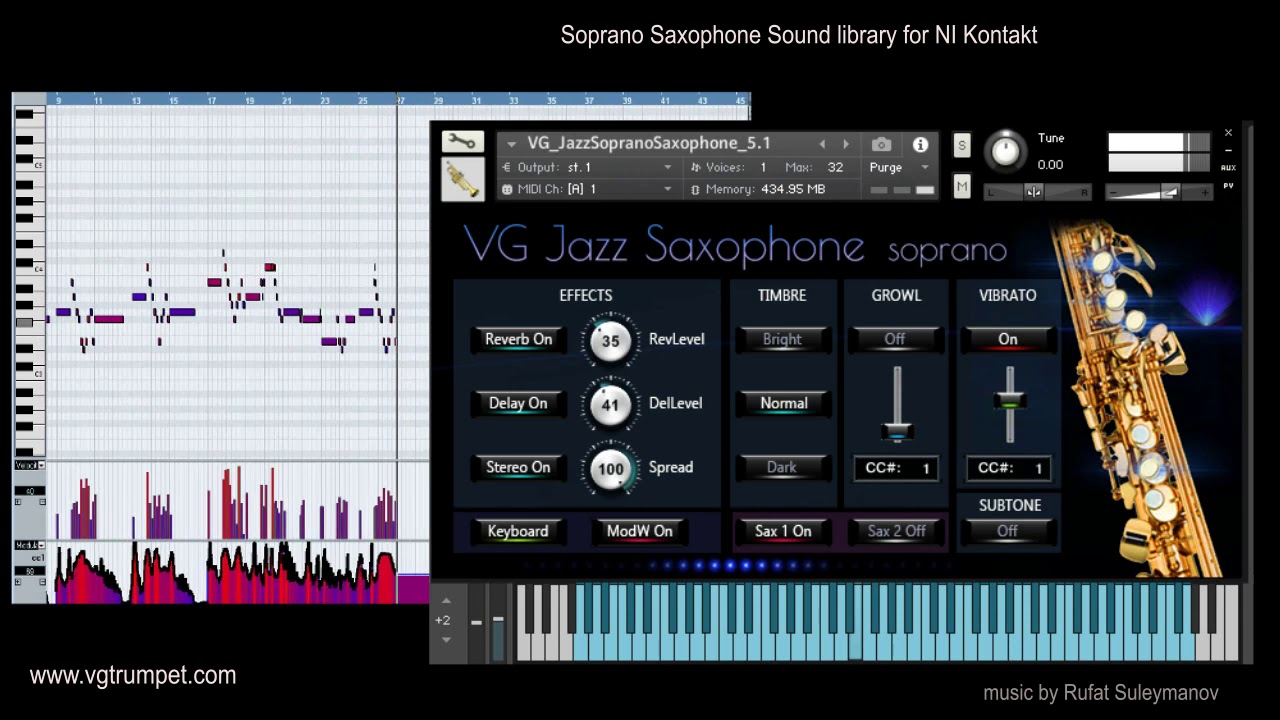
Task: Load the next instrument with right arrow
Action: (x=846, y=144)
